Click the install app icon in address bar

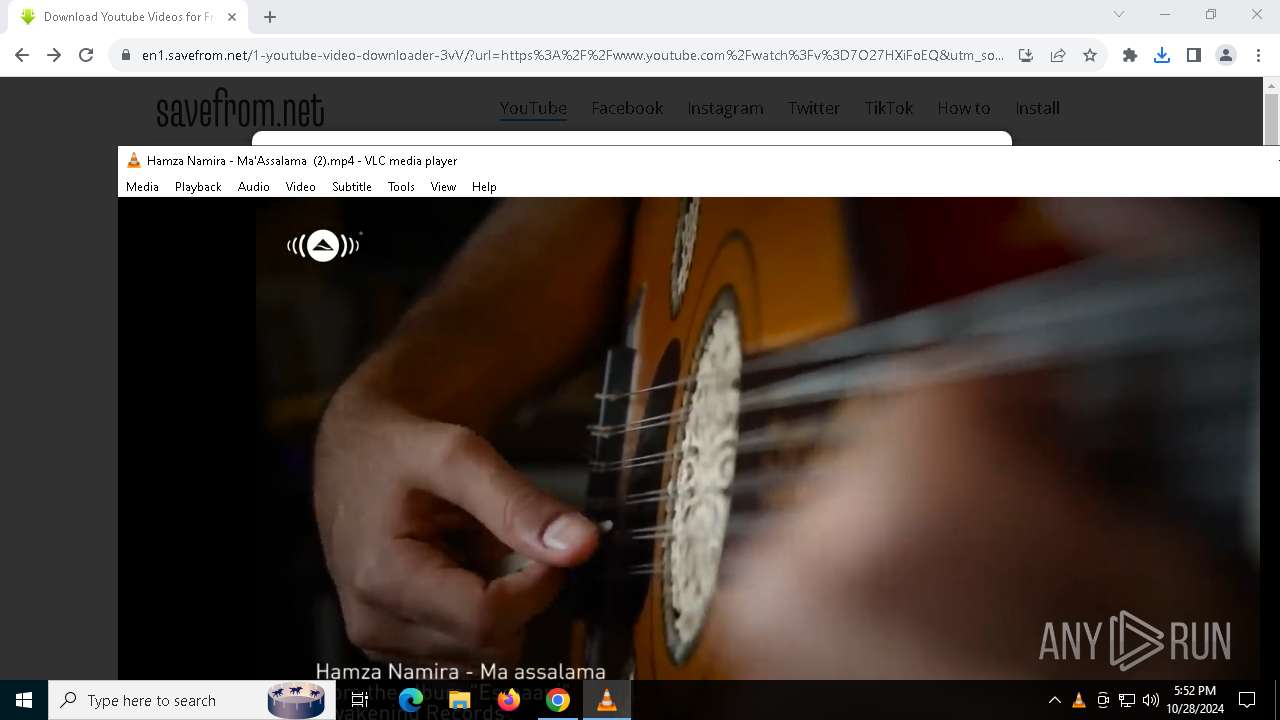tap(1025, 55)
